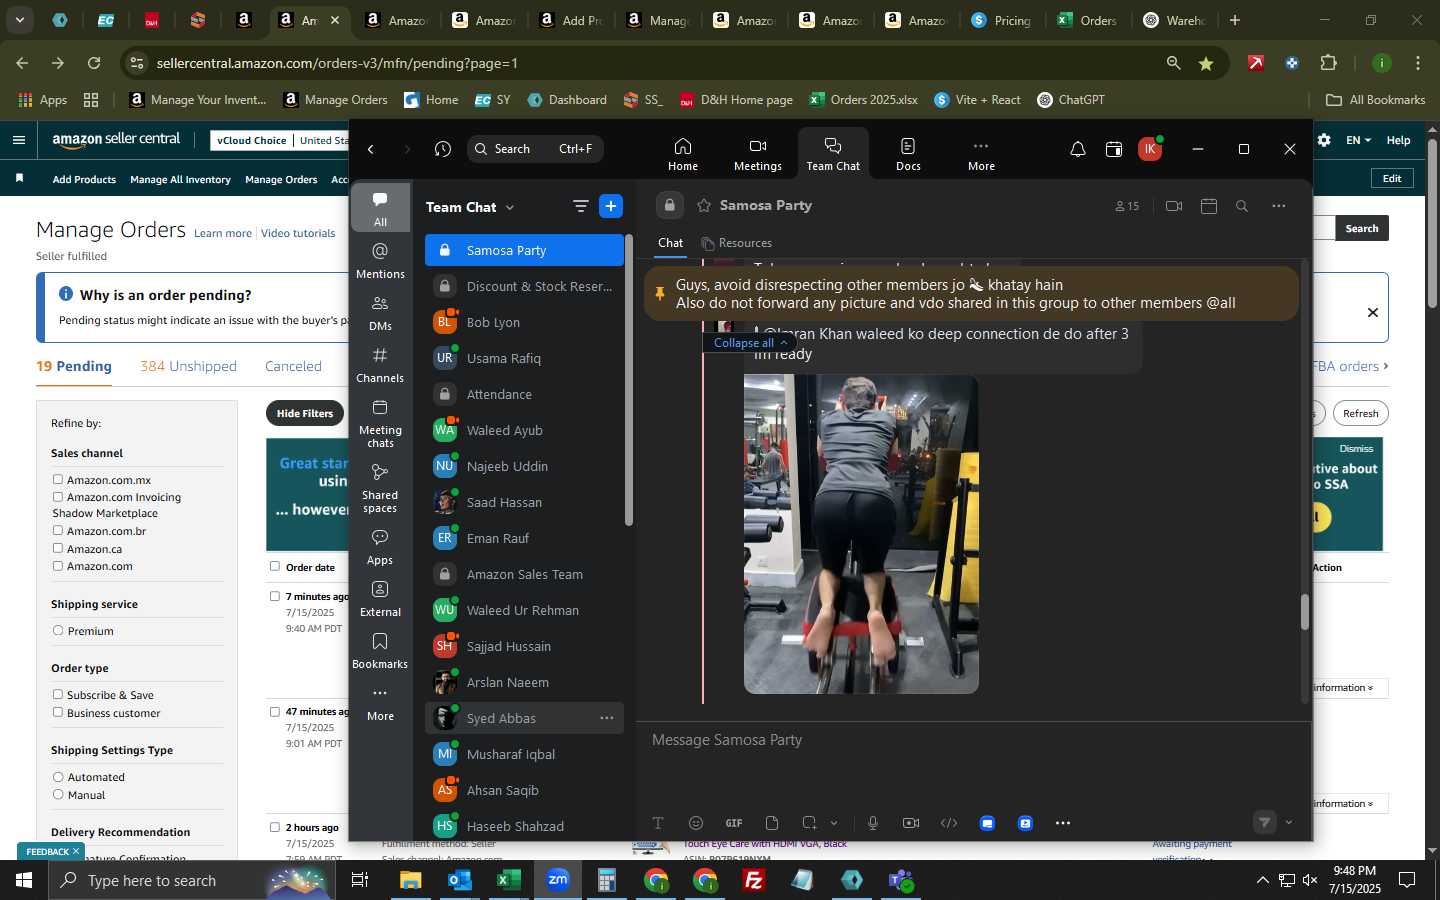
Task: Show hidden system tray icons
Action: pyautogui.click(x=1263, y=880)
